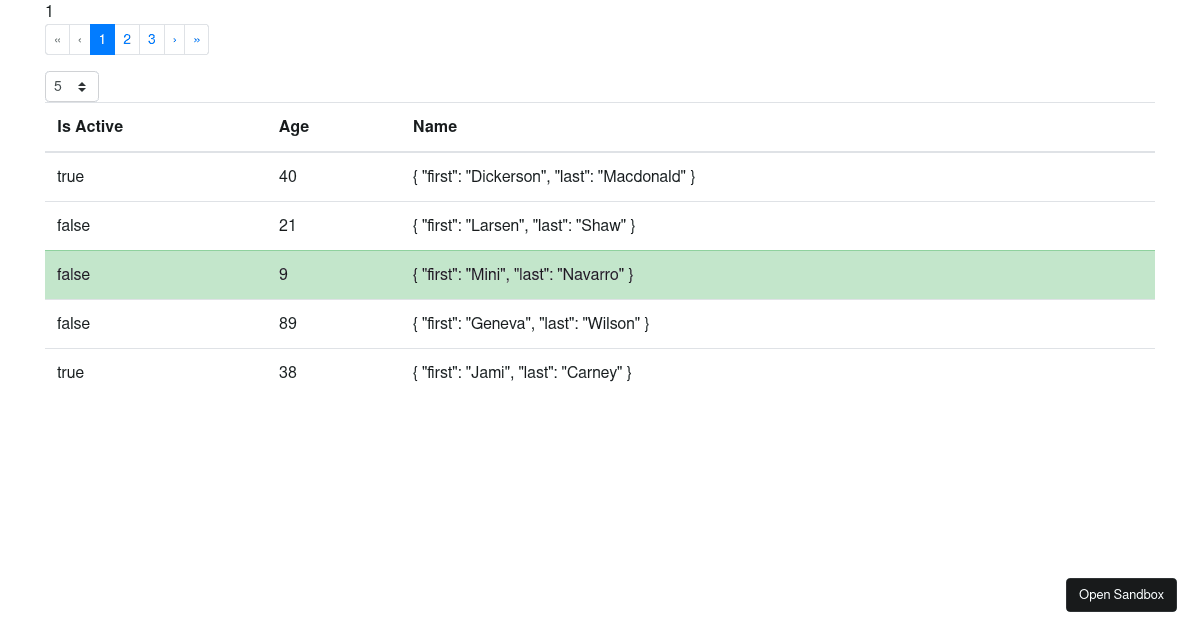
Task: Click the previous page chevron
Action: point(80,39)
